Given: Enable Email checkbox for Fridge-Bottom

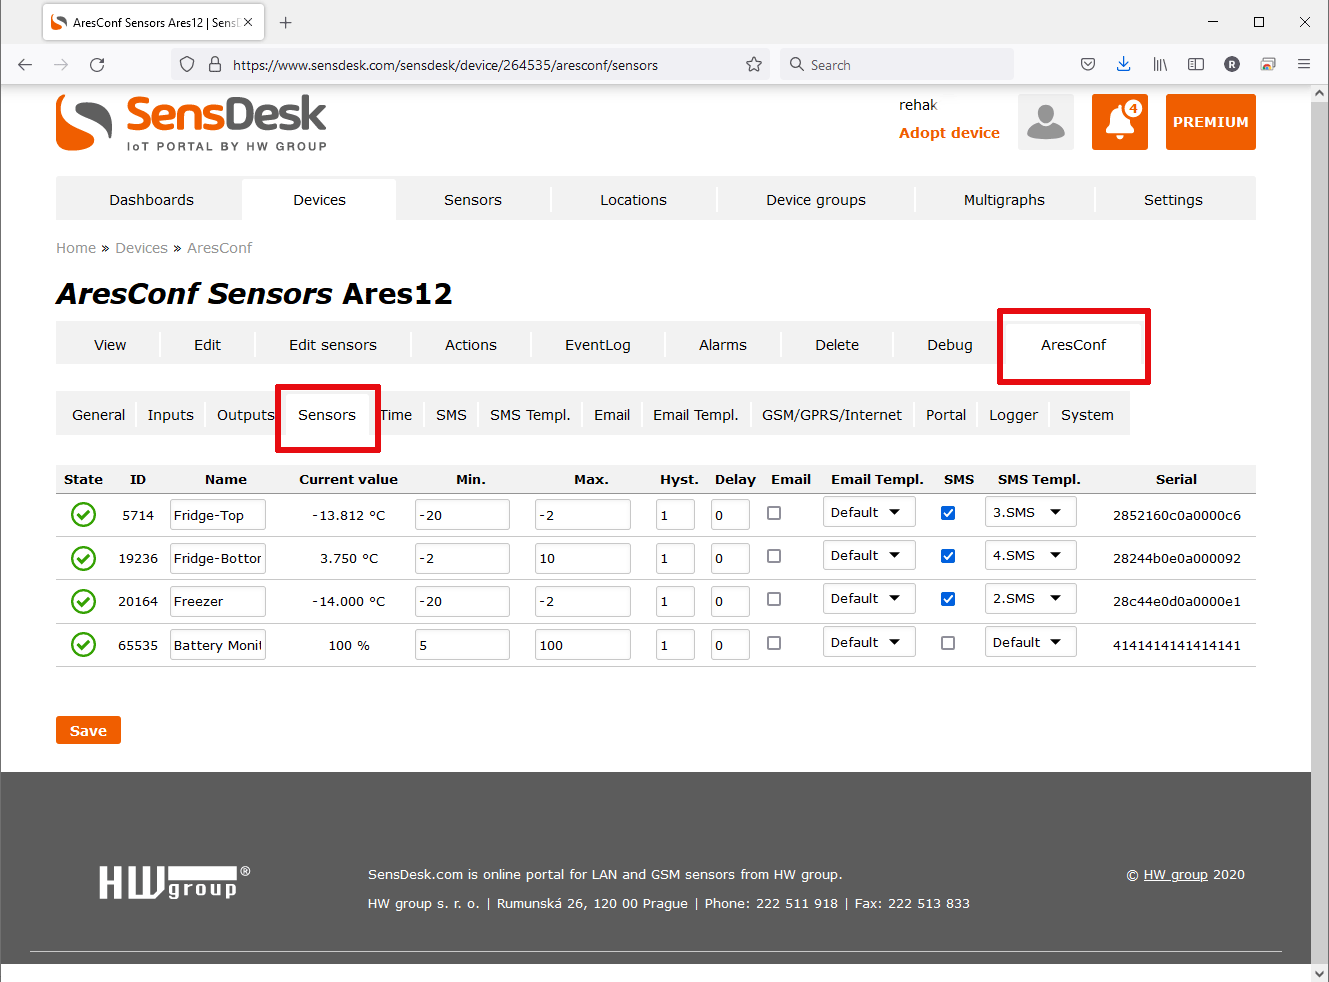Looking at the screenshot, I should [x=774, y=556].
